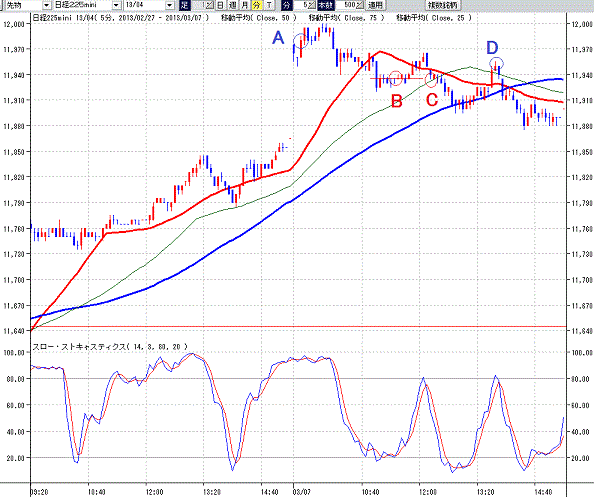Click the 移動平均( Close, 25 ) legend text
Screen dimensions: 594x497
click(x=435, y=18)
